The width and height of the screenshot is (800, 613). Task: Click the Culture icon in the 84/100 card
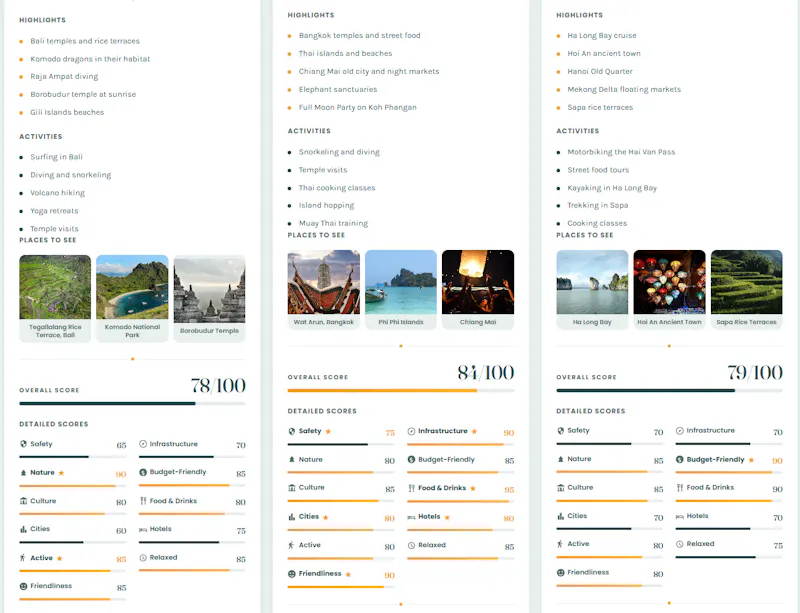point(292,487)
